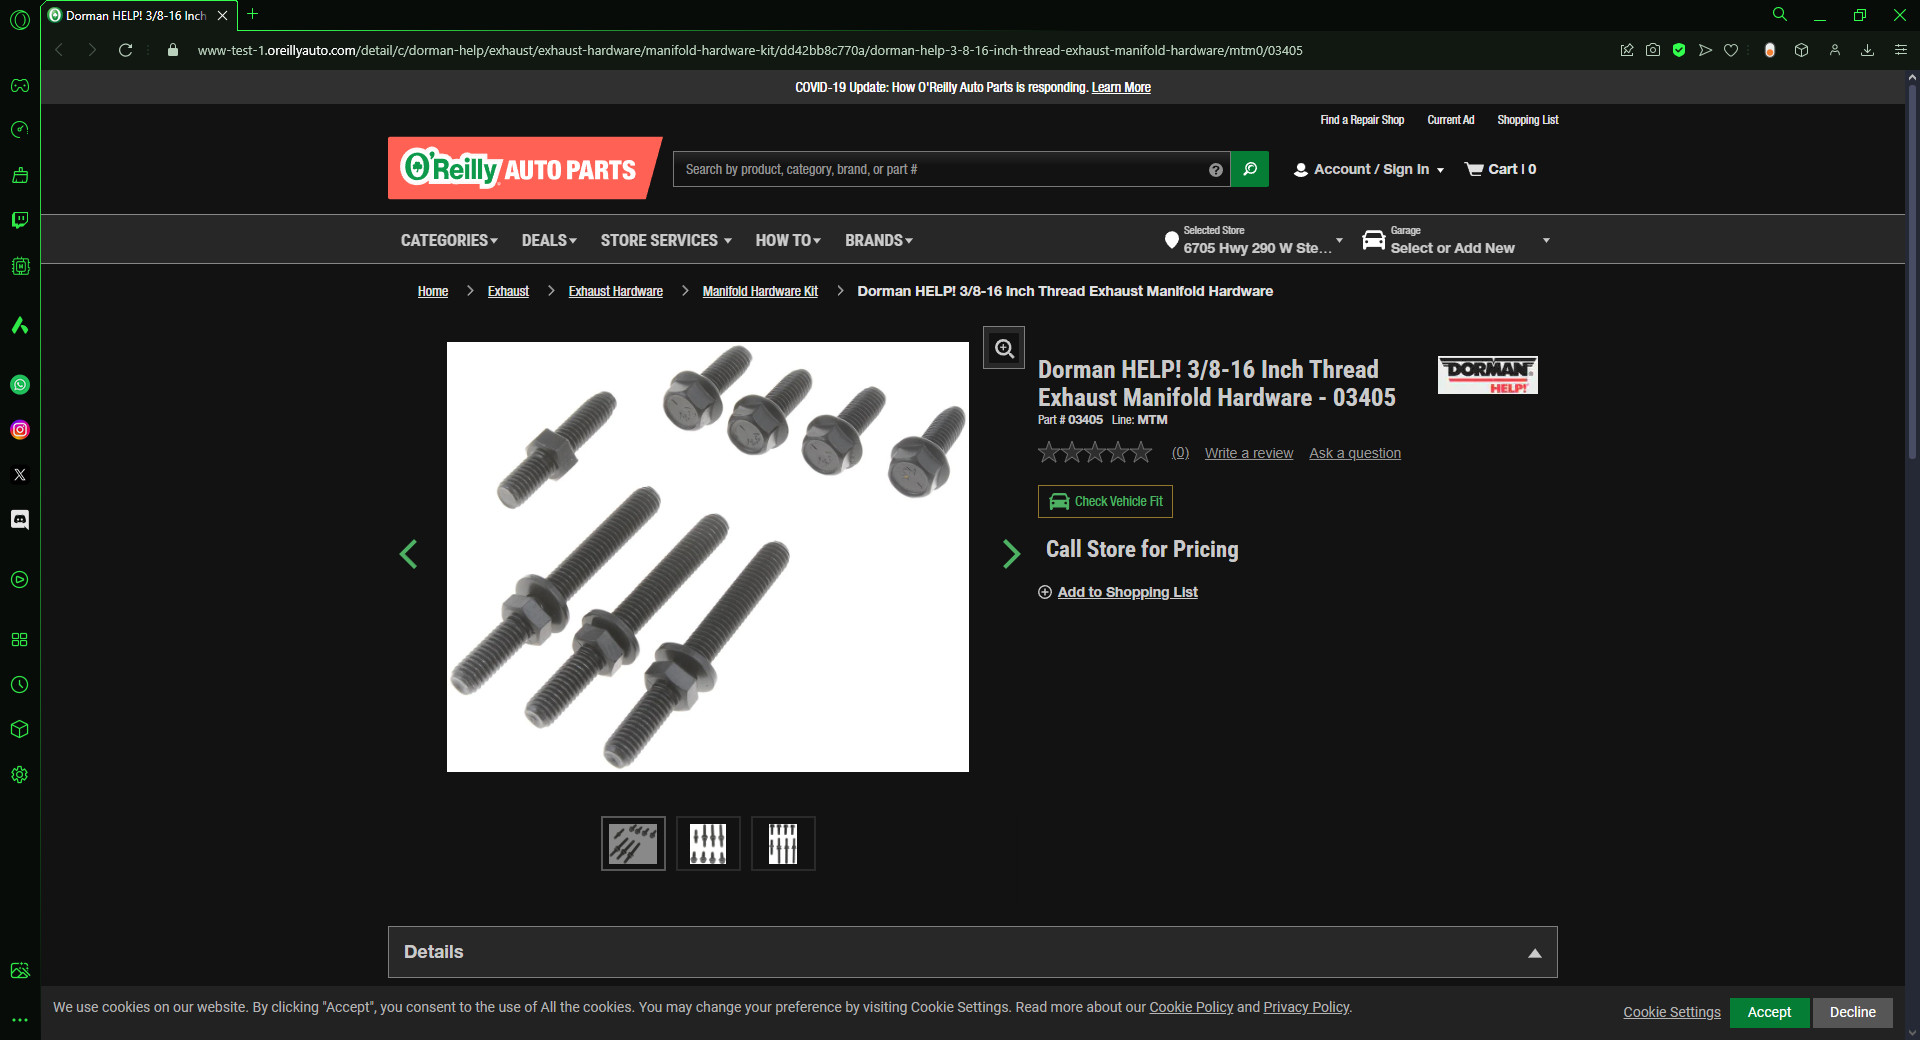Click the GX Cleaner sidebar icon
The width and height of the screenshot is (1920, 1040).
click(20, 175)
